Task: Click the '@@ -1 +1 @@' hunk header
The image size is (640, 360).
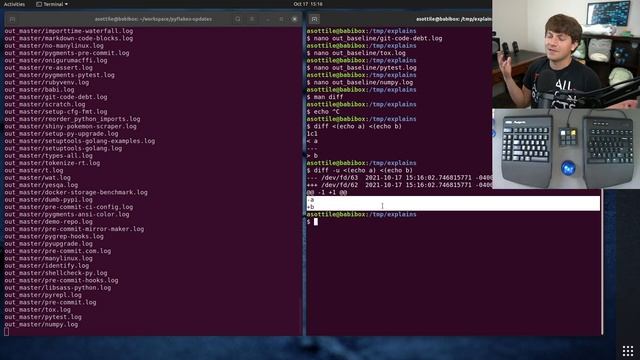Action: click(327, 192)
